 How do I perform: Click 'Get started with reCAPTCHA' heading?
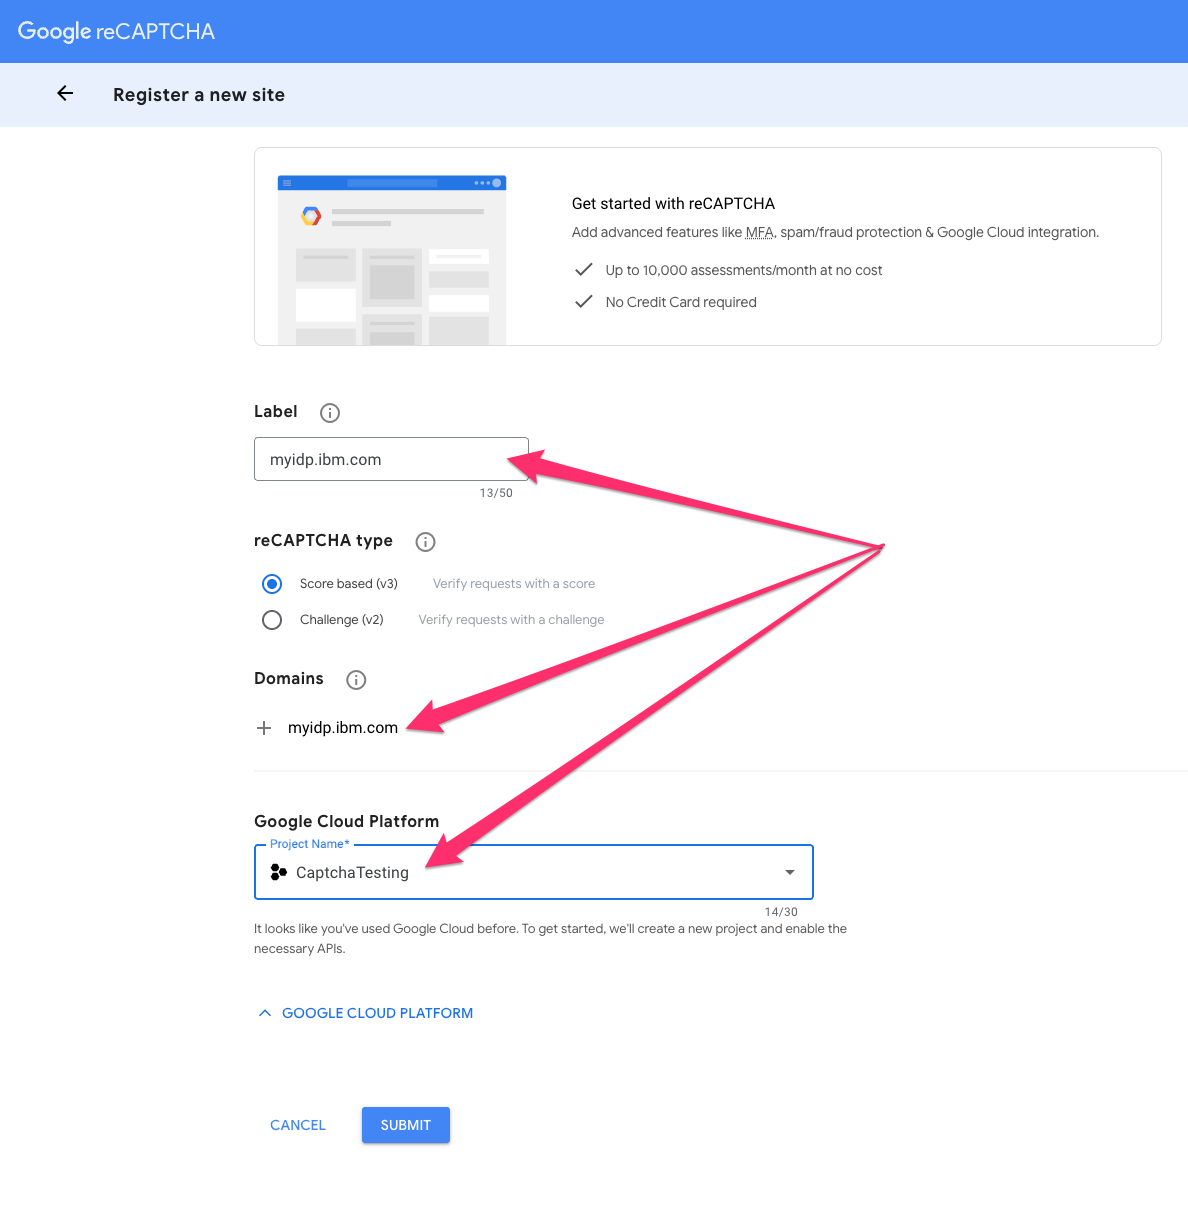[x=673, y=204]
